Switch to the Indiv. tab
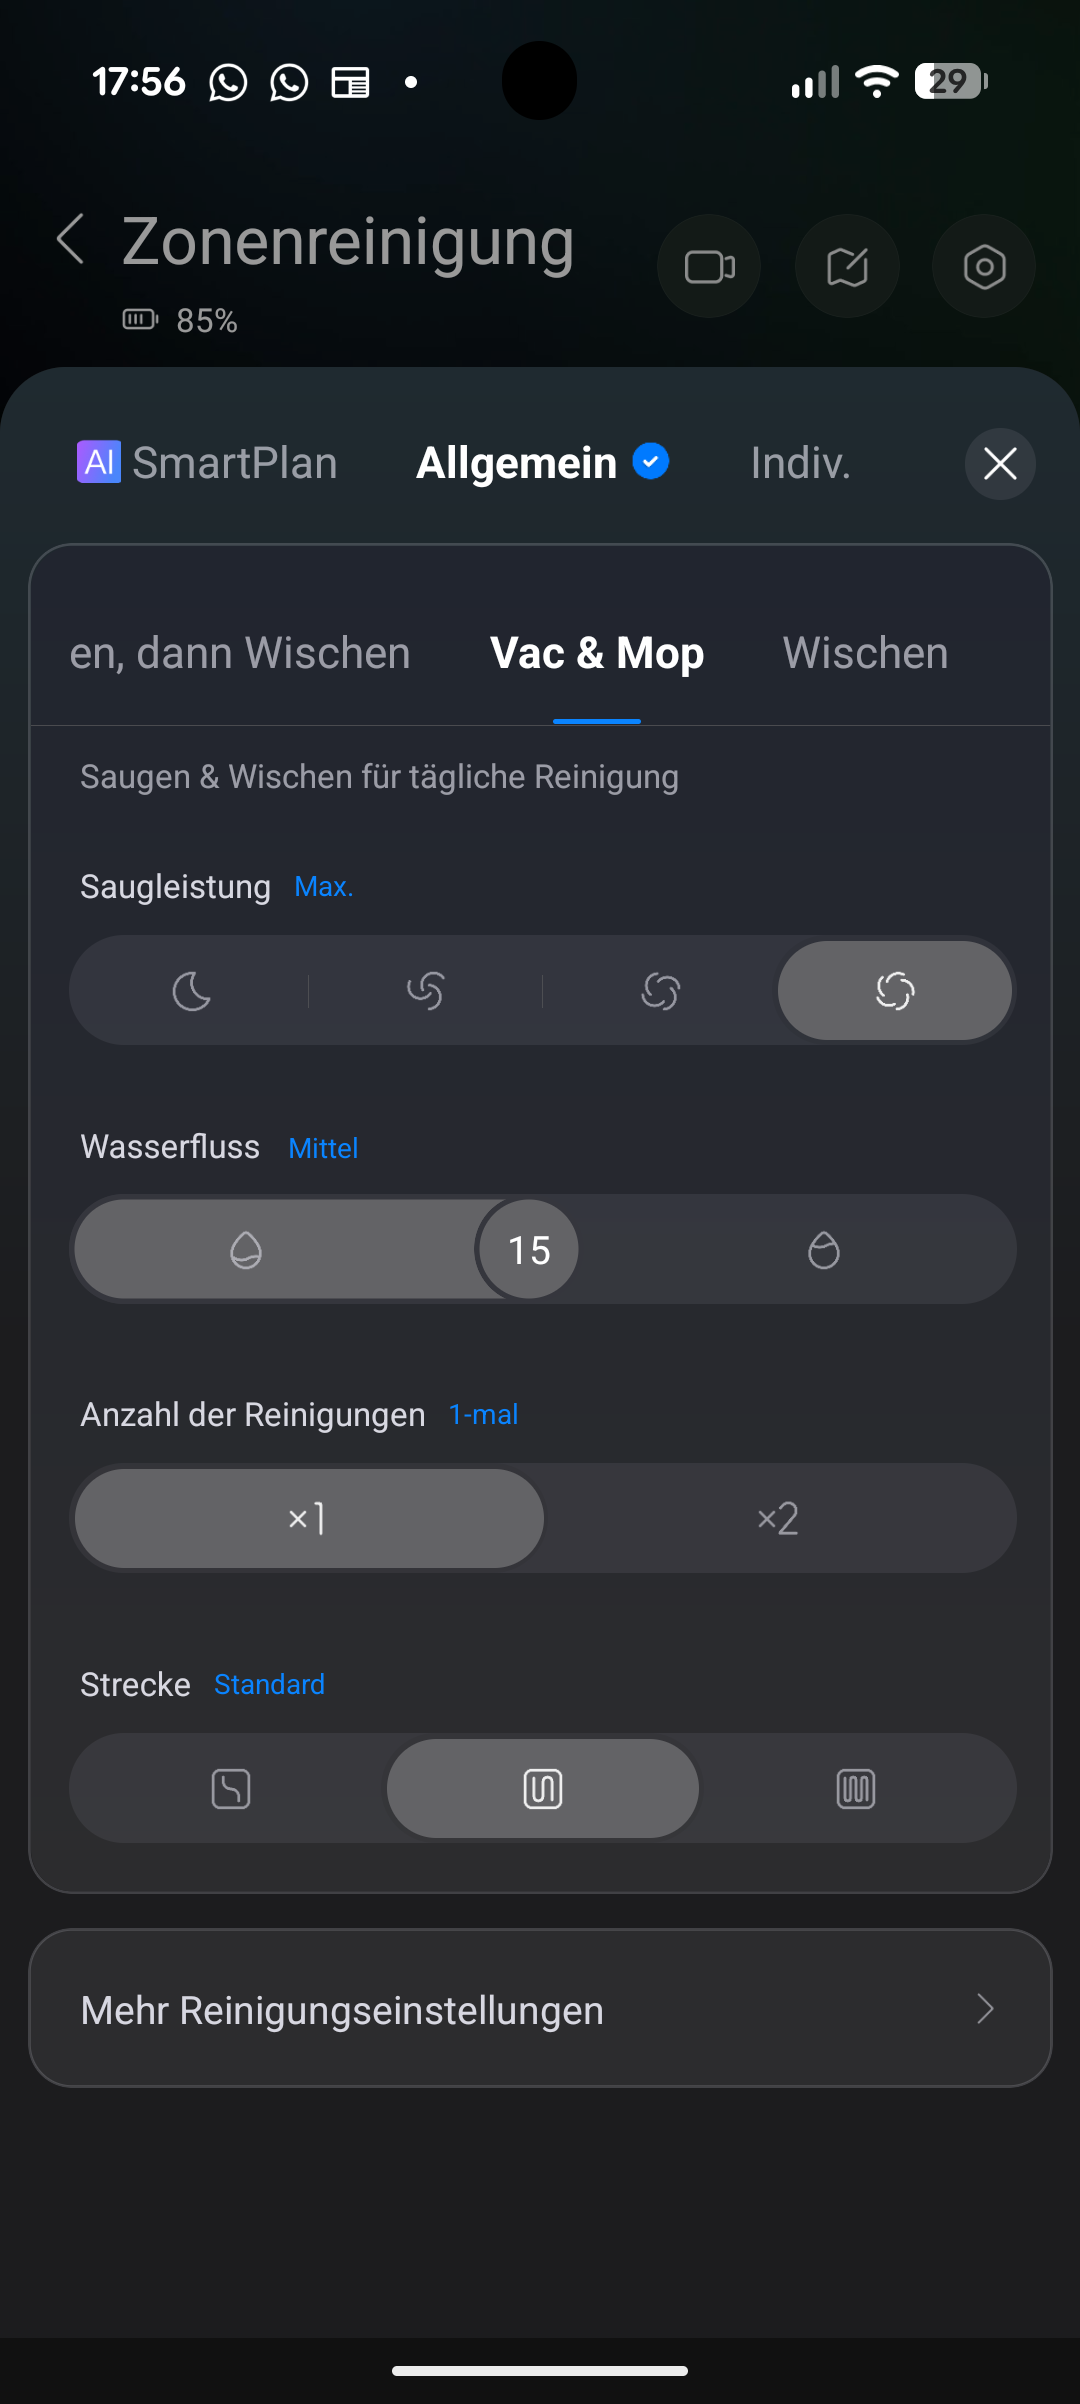1080x2404 pixels. click(x=800, y=463)
